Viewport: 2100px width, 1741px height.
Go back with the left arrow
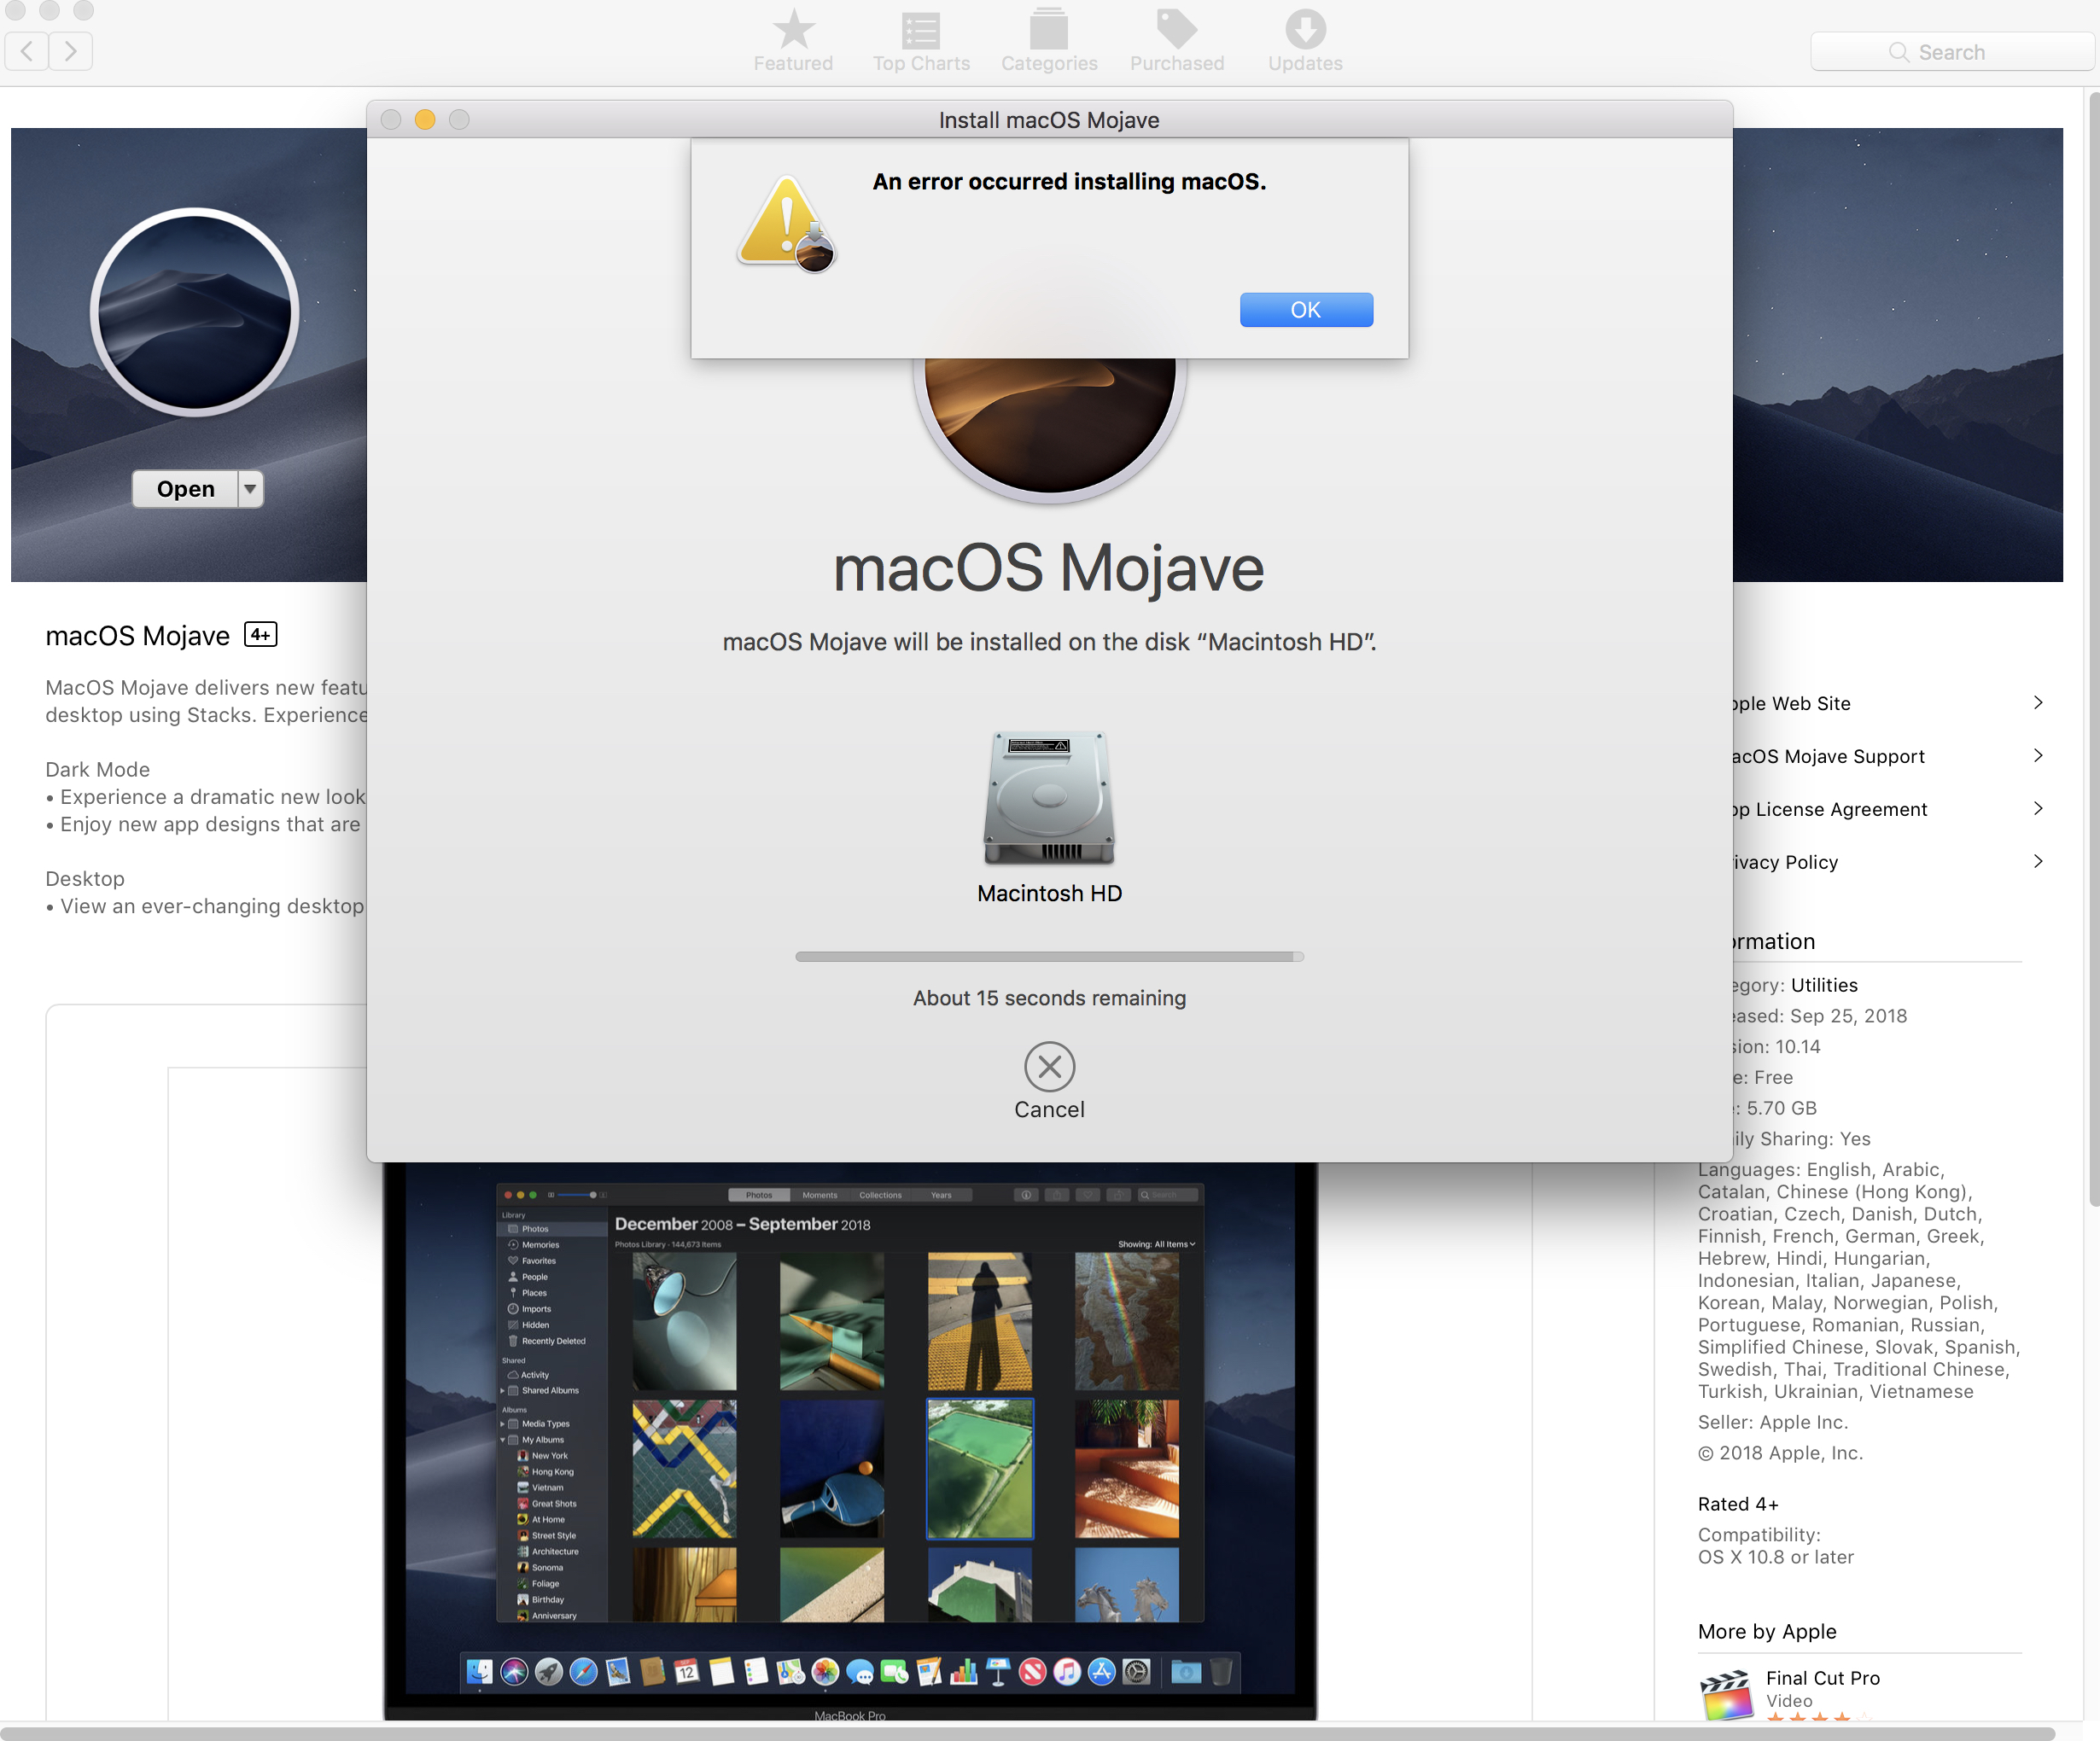(x=27, y=51)
